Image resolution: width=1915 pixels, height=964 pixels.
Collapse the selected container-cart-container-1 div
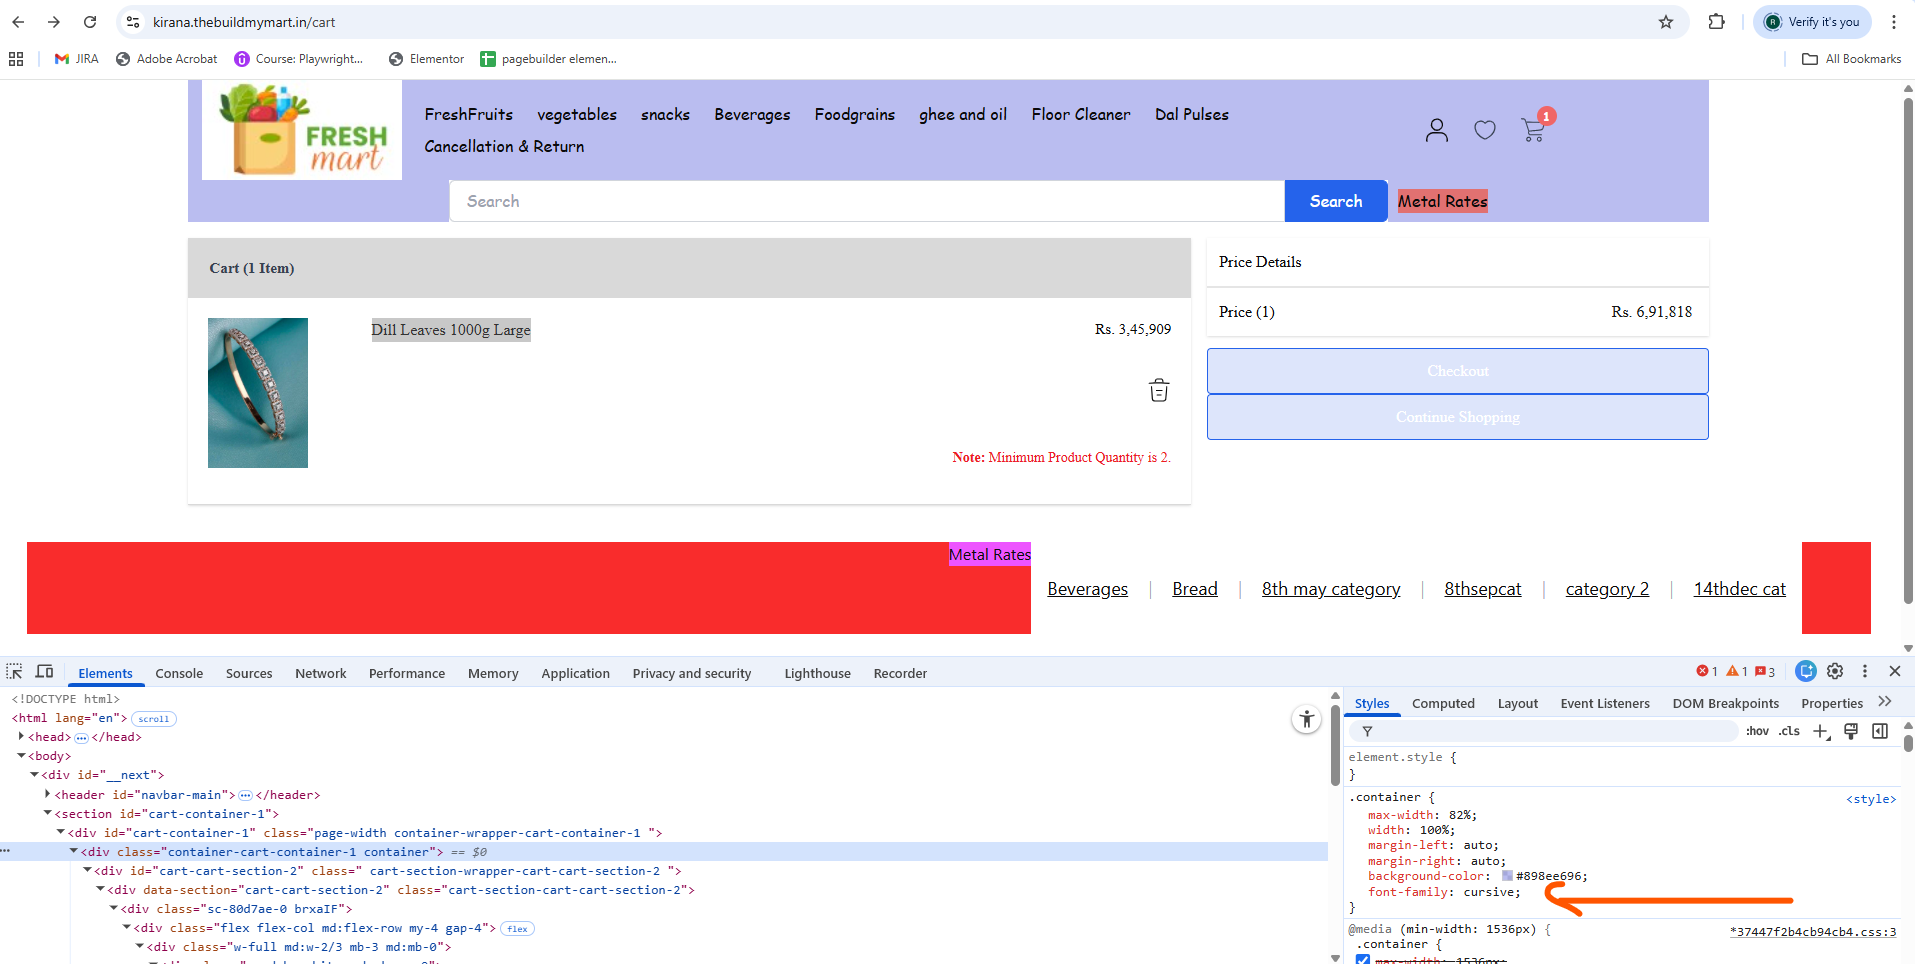73,852
